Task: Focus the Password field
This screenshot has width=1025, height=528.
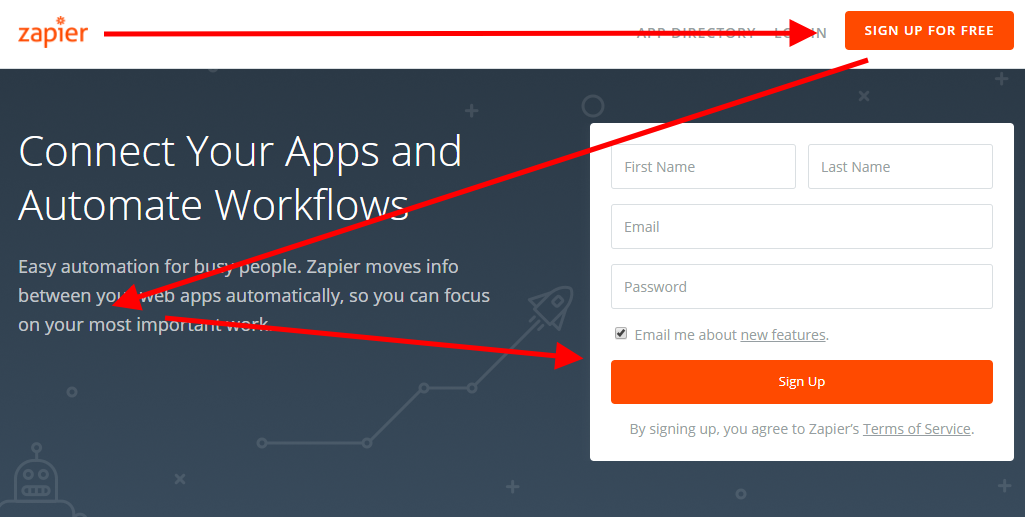Action: [801, 287]
